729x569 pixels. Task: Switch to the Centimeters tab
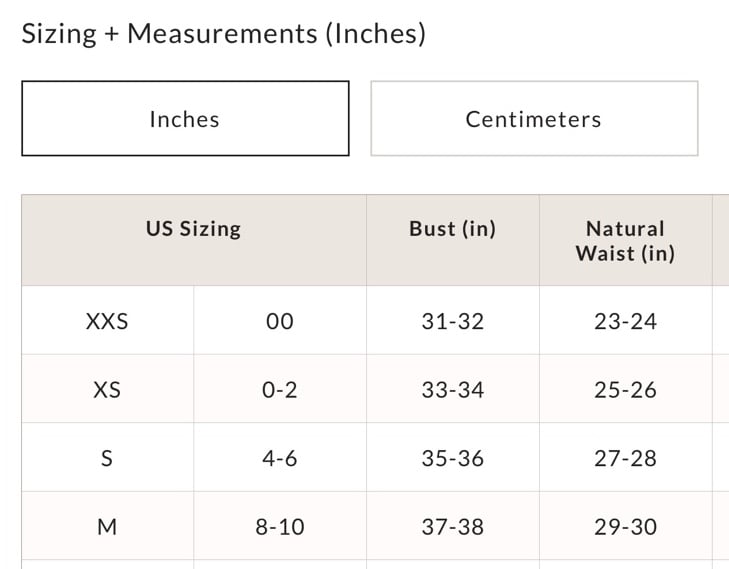534,119
